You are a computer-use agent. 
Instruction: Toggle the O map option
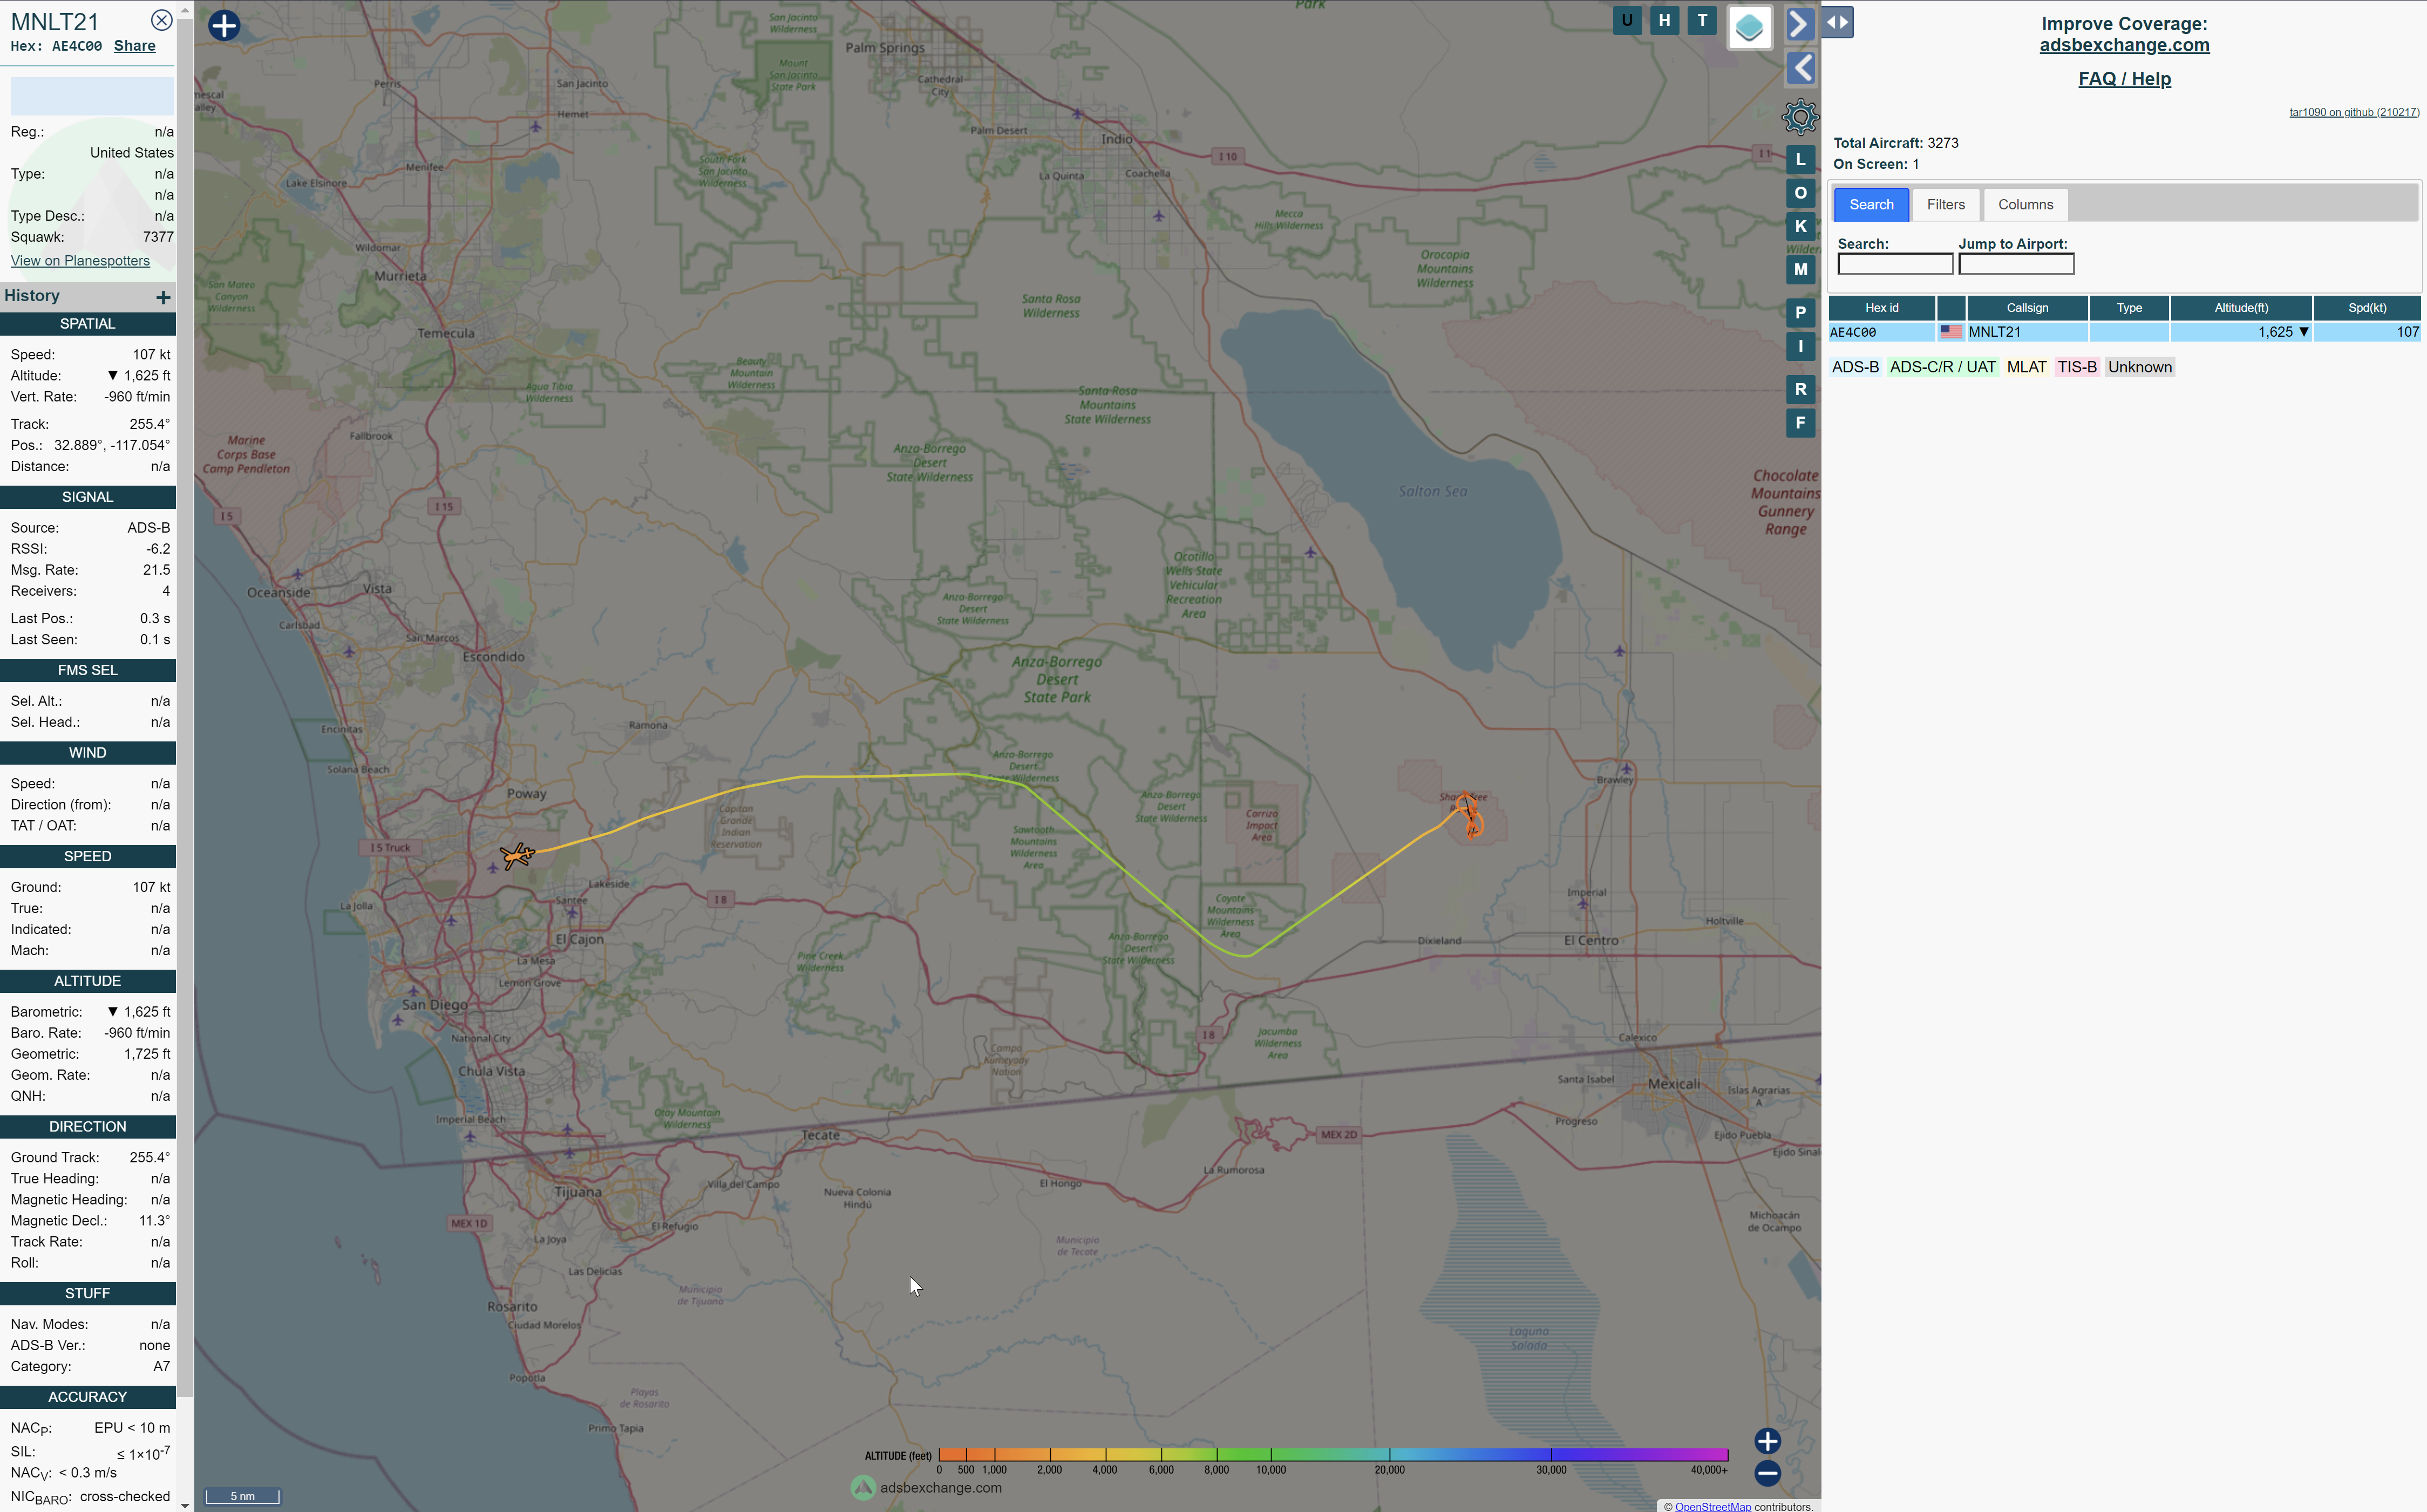(x=1800, y=192)
